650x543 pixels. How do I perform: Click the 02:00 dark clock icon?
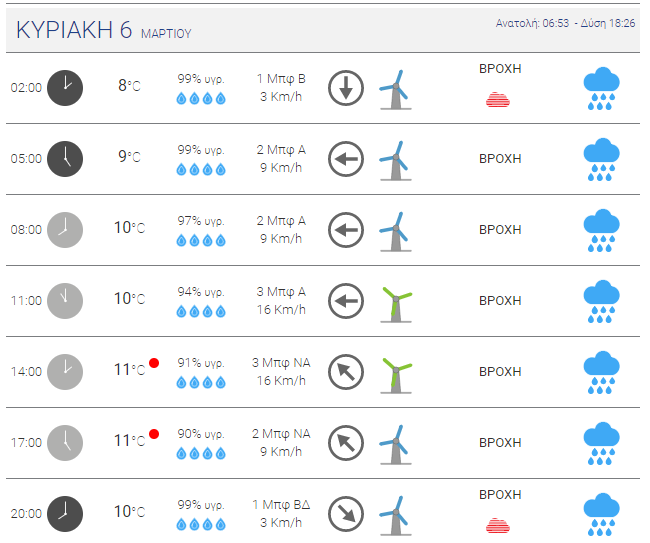(x=65, y=88)
